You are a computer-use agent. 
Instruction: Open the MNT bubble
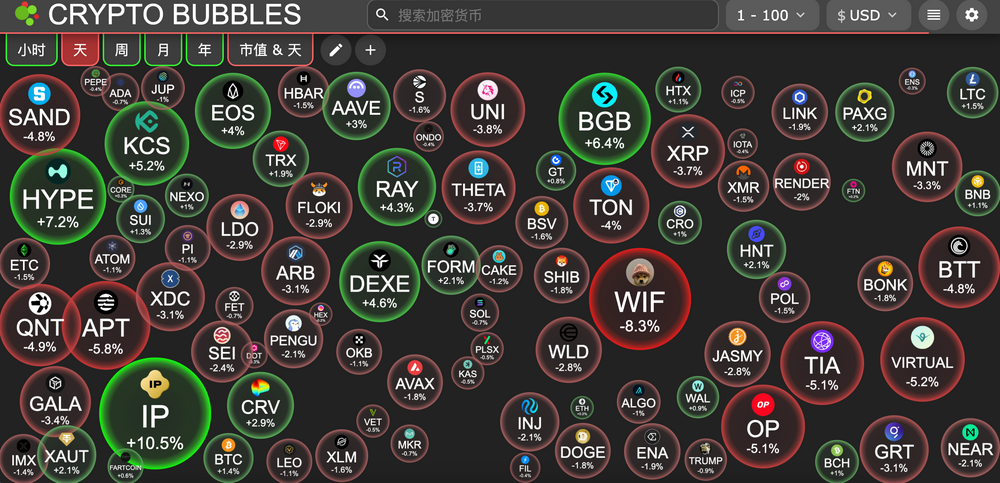pyautogui.click(x=927, y=167)
